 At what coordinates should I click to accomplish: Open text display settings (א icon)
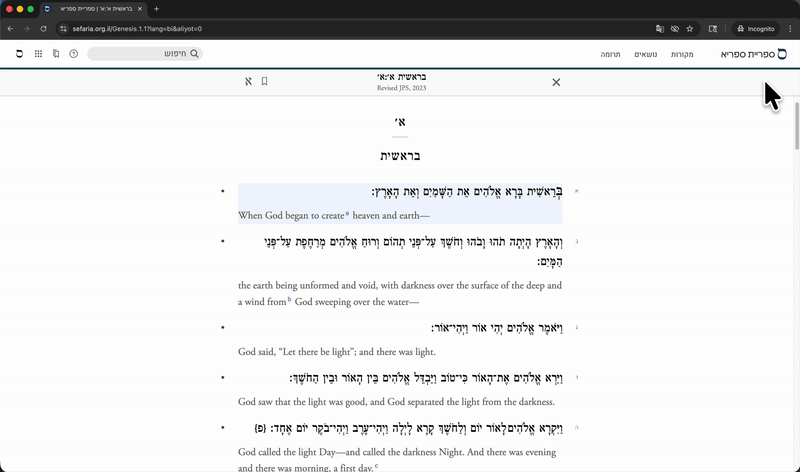(248, 82)
